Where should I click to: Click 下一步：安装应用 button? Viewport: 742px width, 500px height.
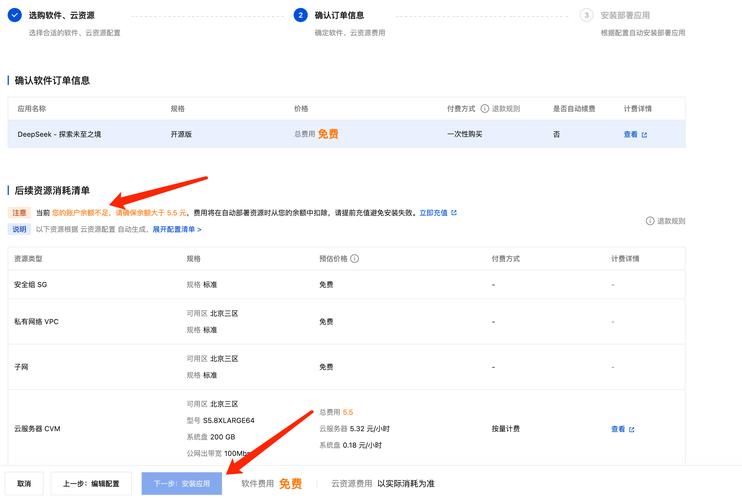click(182, 484)
